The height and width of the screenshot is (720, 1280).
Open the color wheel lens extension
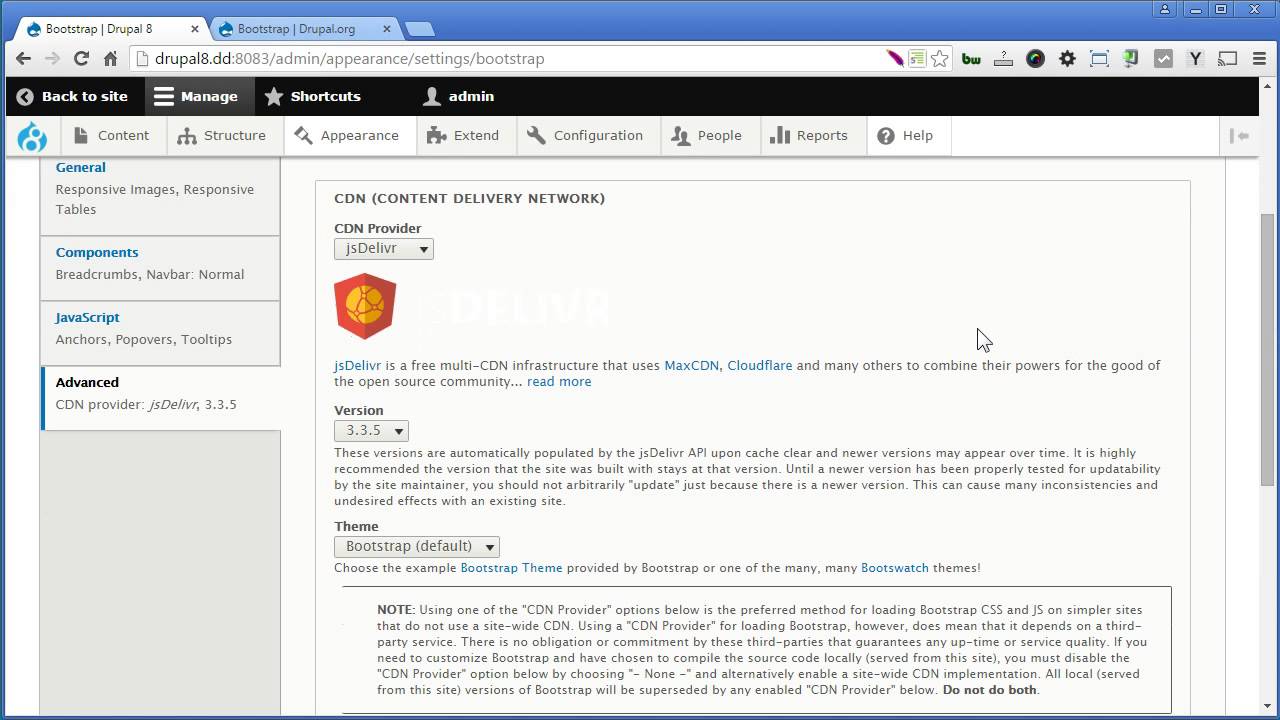coord(1035,59)
